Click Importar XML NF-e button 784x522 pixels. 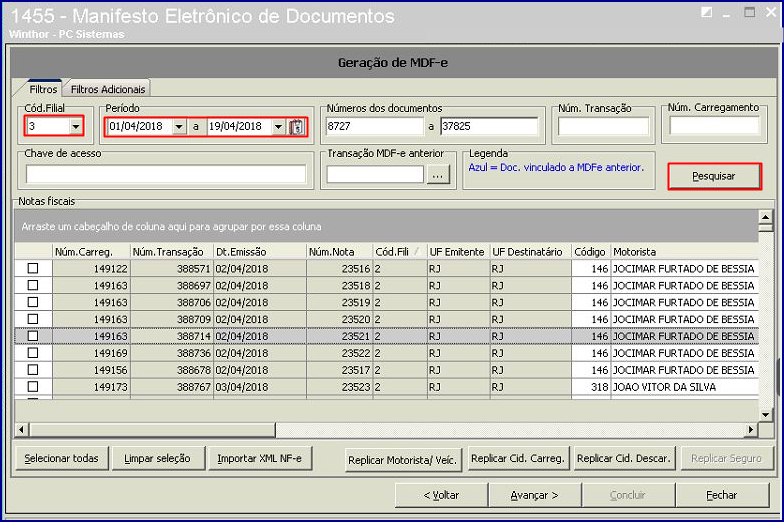coord(260,458)
